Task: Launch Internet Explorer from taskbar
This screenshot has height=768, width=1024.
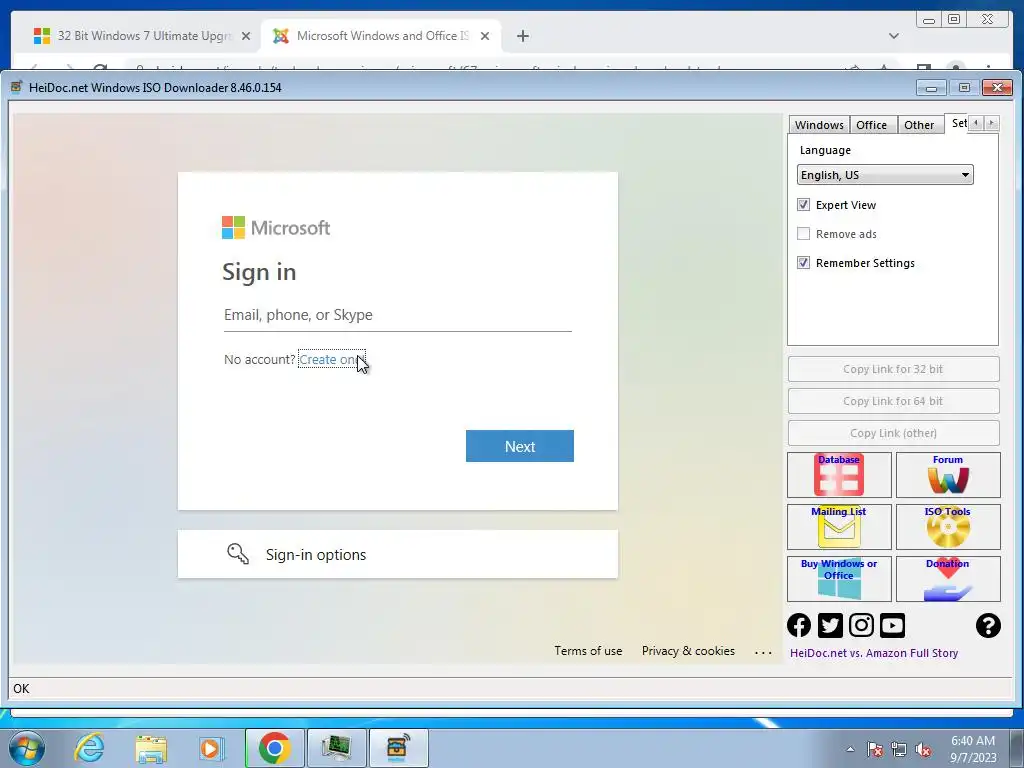Action: click(89, 748)
